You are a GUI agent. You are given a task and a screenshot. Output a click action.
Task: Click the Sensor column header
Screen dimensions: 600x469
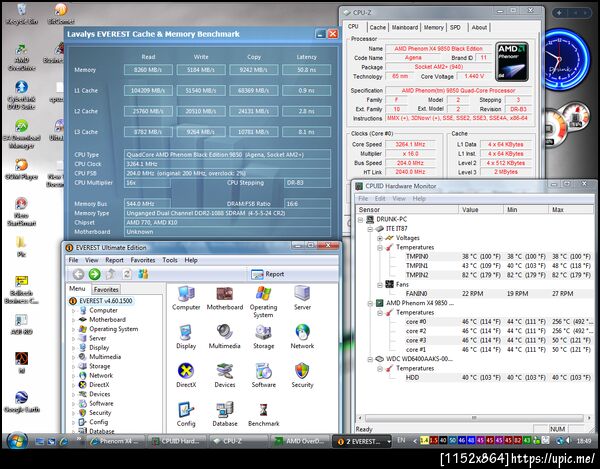pos(407,210)
